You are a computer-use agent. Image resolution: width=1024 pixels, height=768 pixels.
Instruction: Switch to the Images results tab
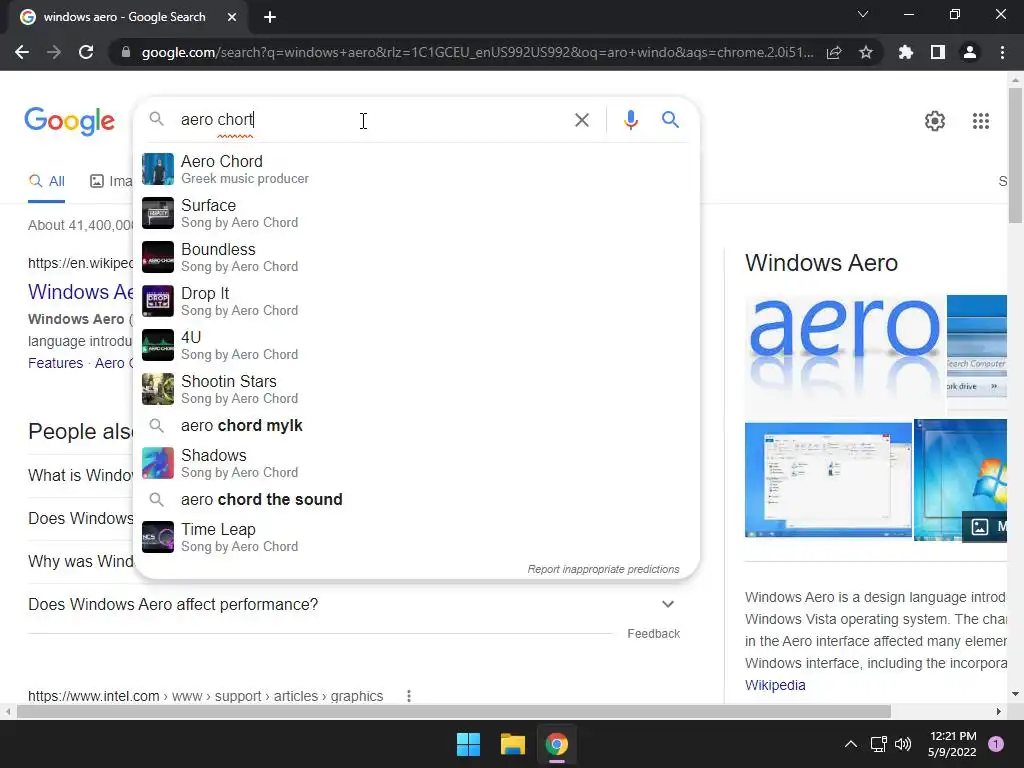point(111,182)
